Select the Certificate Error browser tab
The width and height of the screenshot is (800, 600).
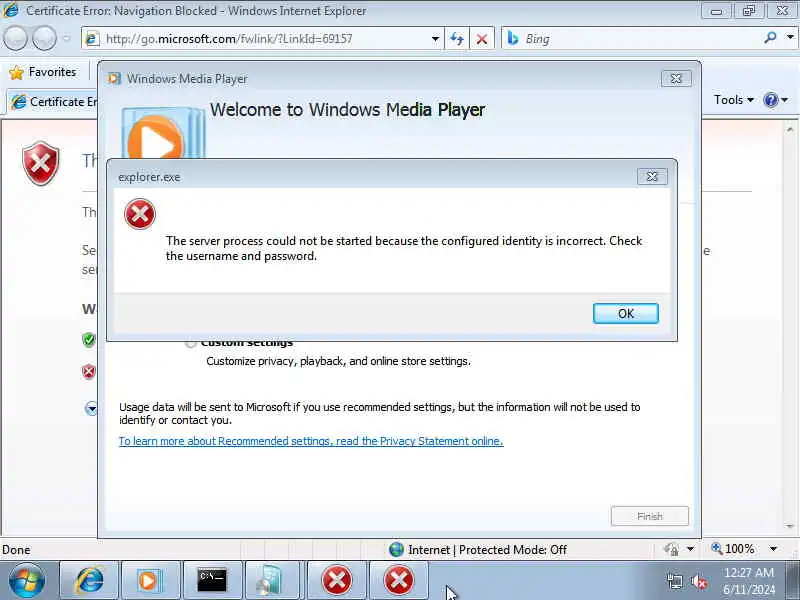(x=54, y=102)
